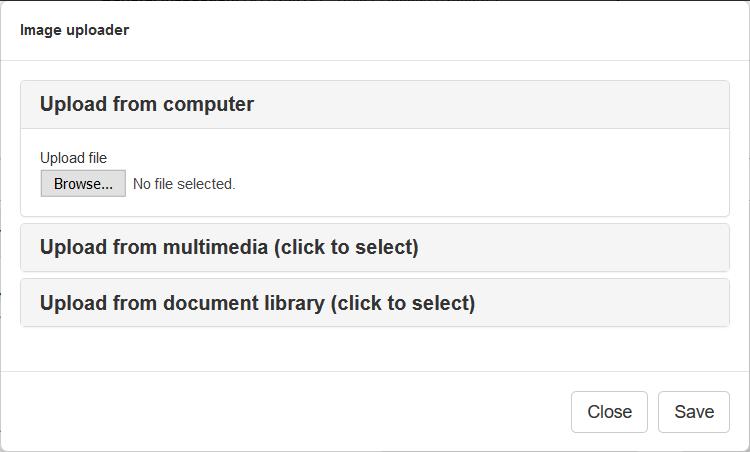The image size is (750, 452).
Task: Click the 'Upload file' label
Action: (73, 157)
